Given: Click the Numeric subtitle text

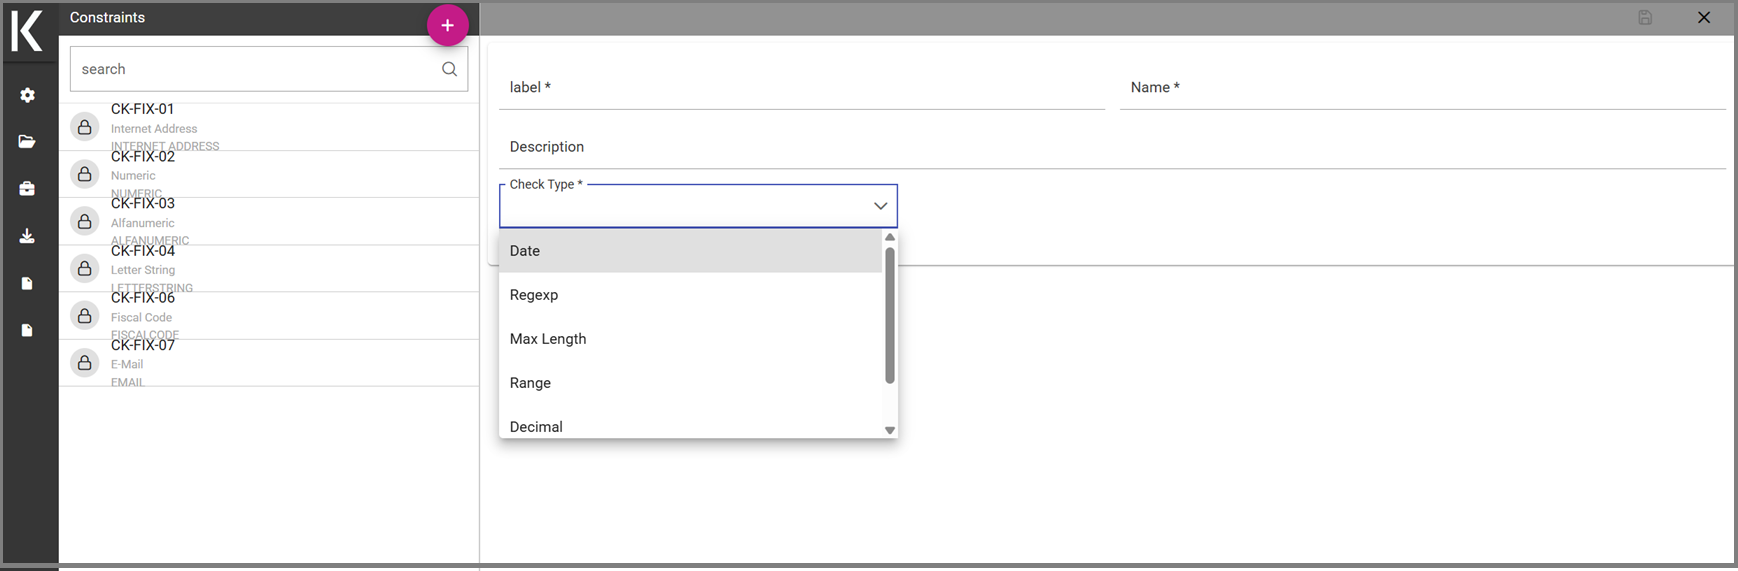Looking at the screenshot, I should coord(133,176).
